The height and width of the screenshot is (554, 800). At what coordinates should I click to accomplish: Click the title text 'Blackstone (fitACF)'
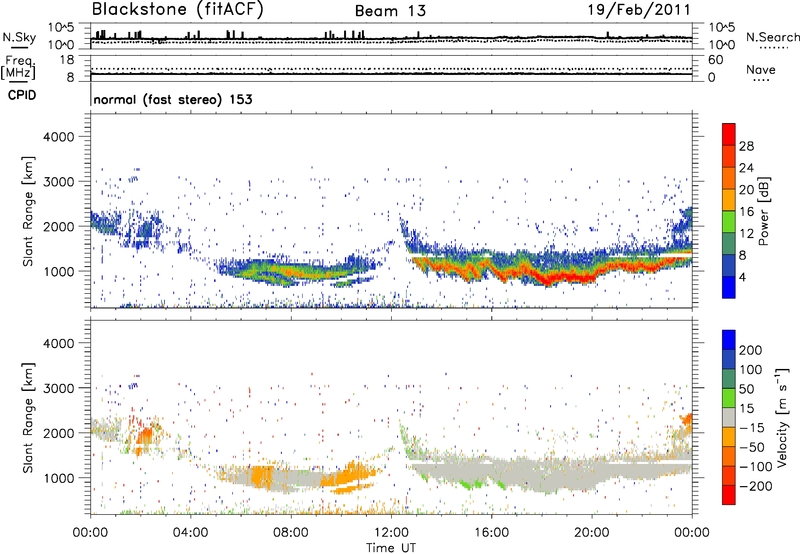(x=178, y=10)
